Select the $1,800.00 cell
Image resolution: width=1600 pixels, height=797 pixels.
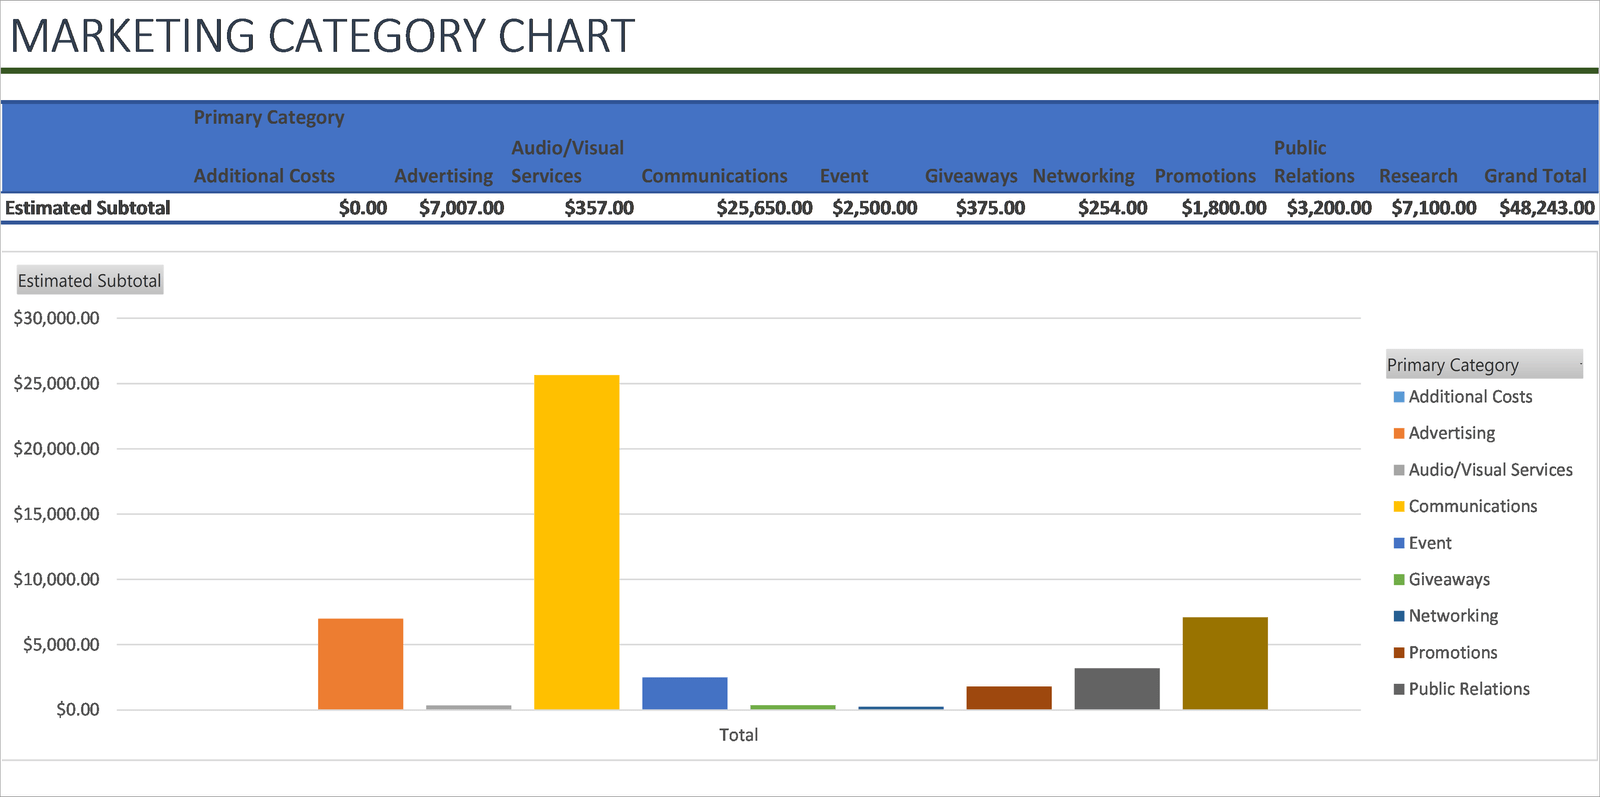(1224, 208)
